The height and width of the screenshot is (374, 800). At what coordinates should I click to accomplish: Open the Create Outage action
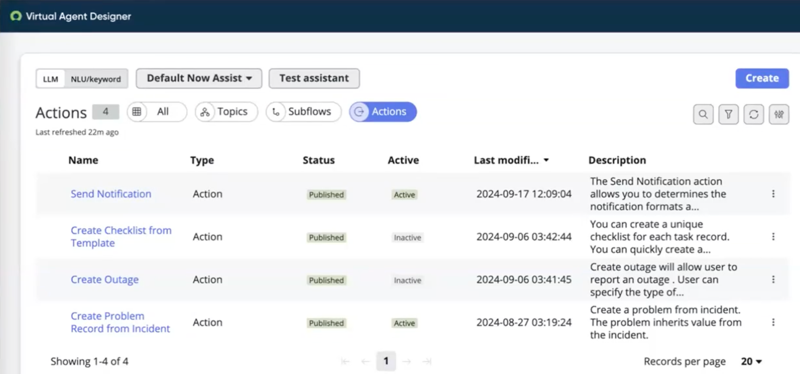tap(105, 280)
